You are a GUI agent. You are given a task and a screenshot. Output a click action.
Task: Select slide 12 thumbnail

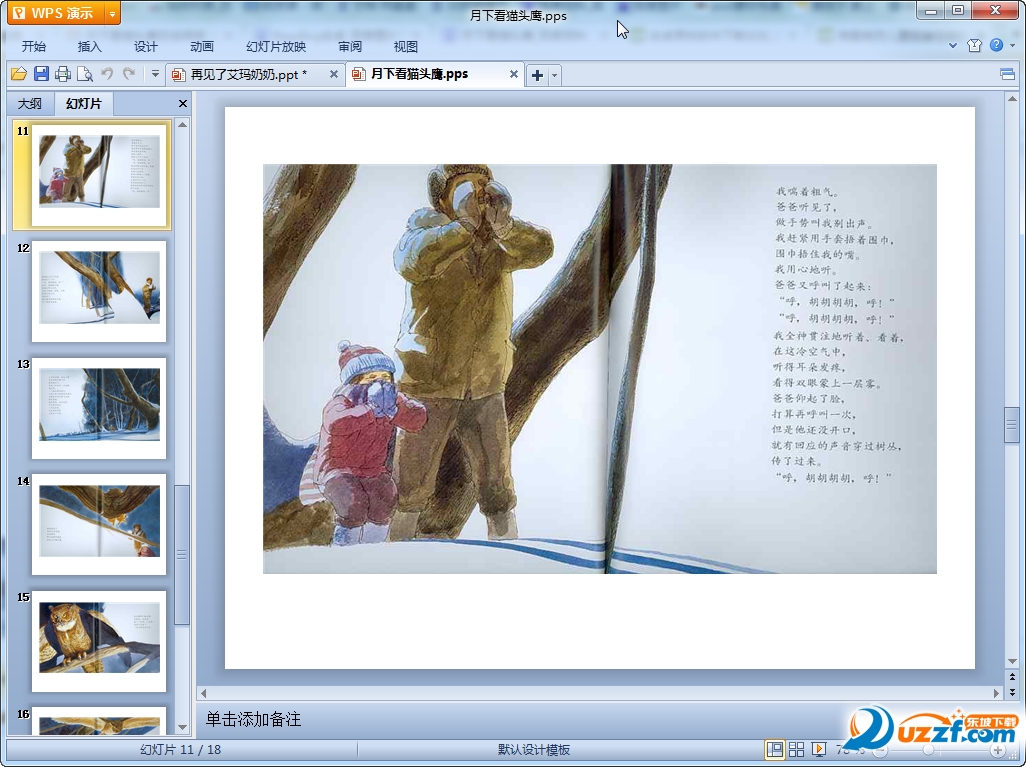pos(99,291)
